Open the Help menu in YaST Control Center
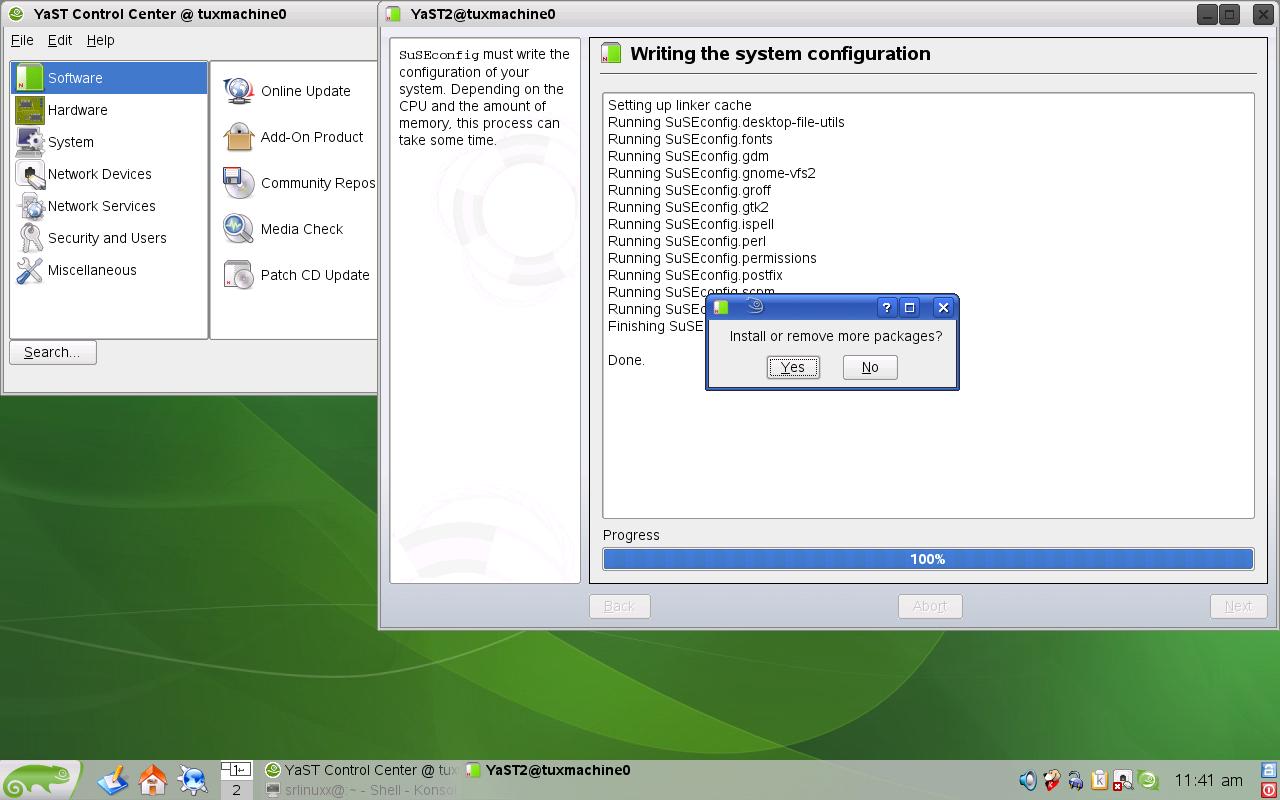 click(x=100, y=40)
